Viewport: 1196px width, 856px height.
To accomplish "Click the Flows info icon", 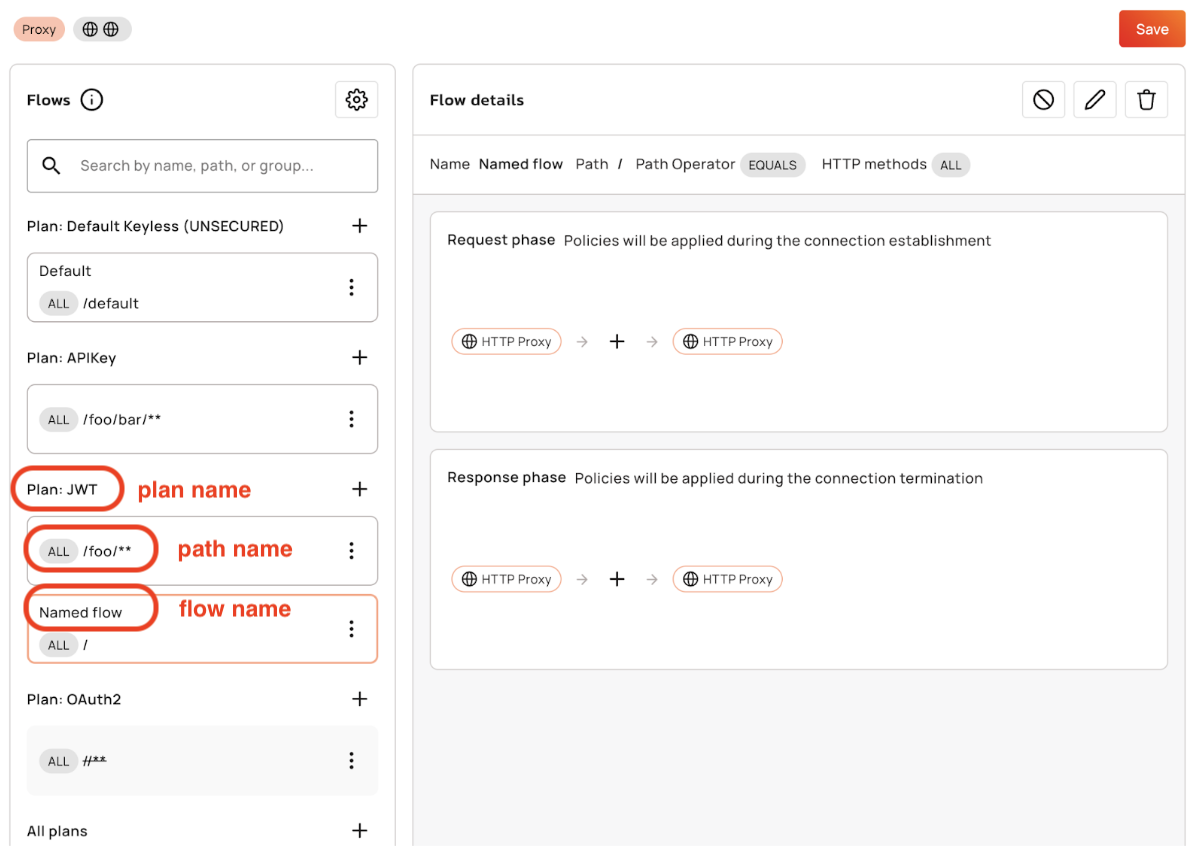I will 92,100.
